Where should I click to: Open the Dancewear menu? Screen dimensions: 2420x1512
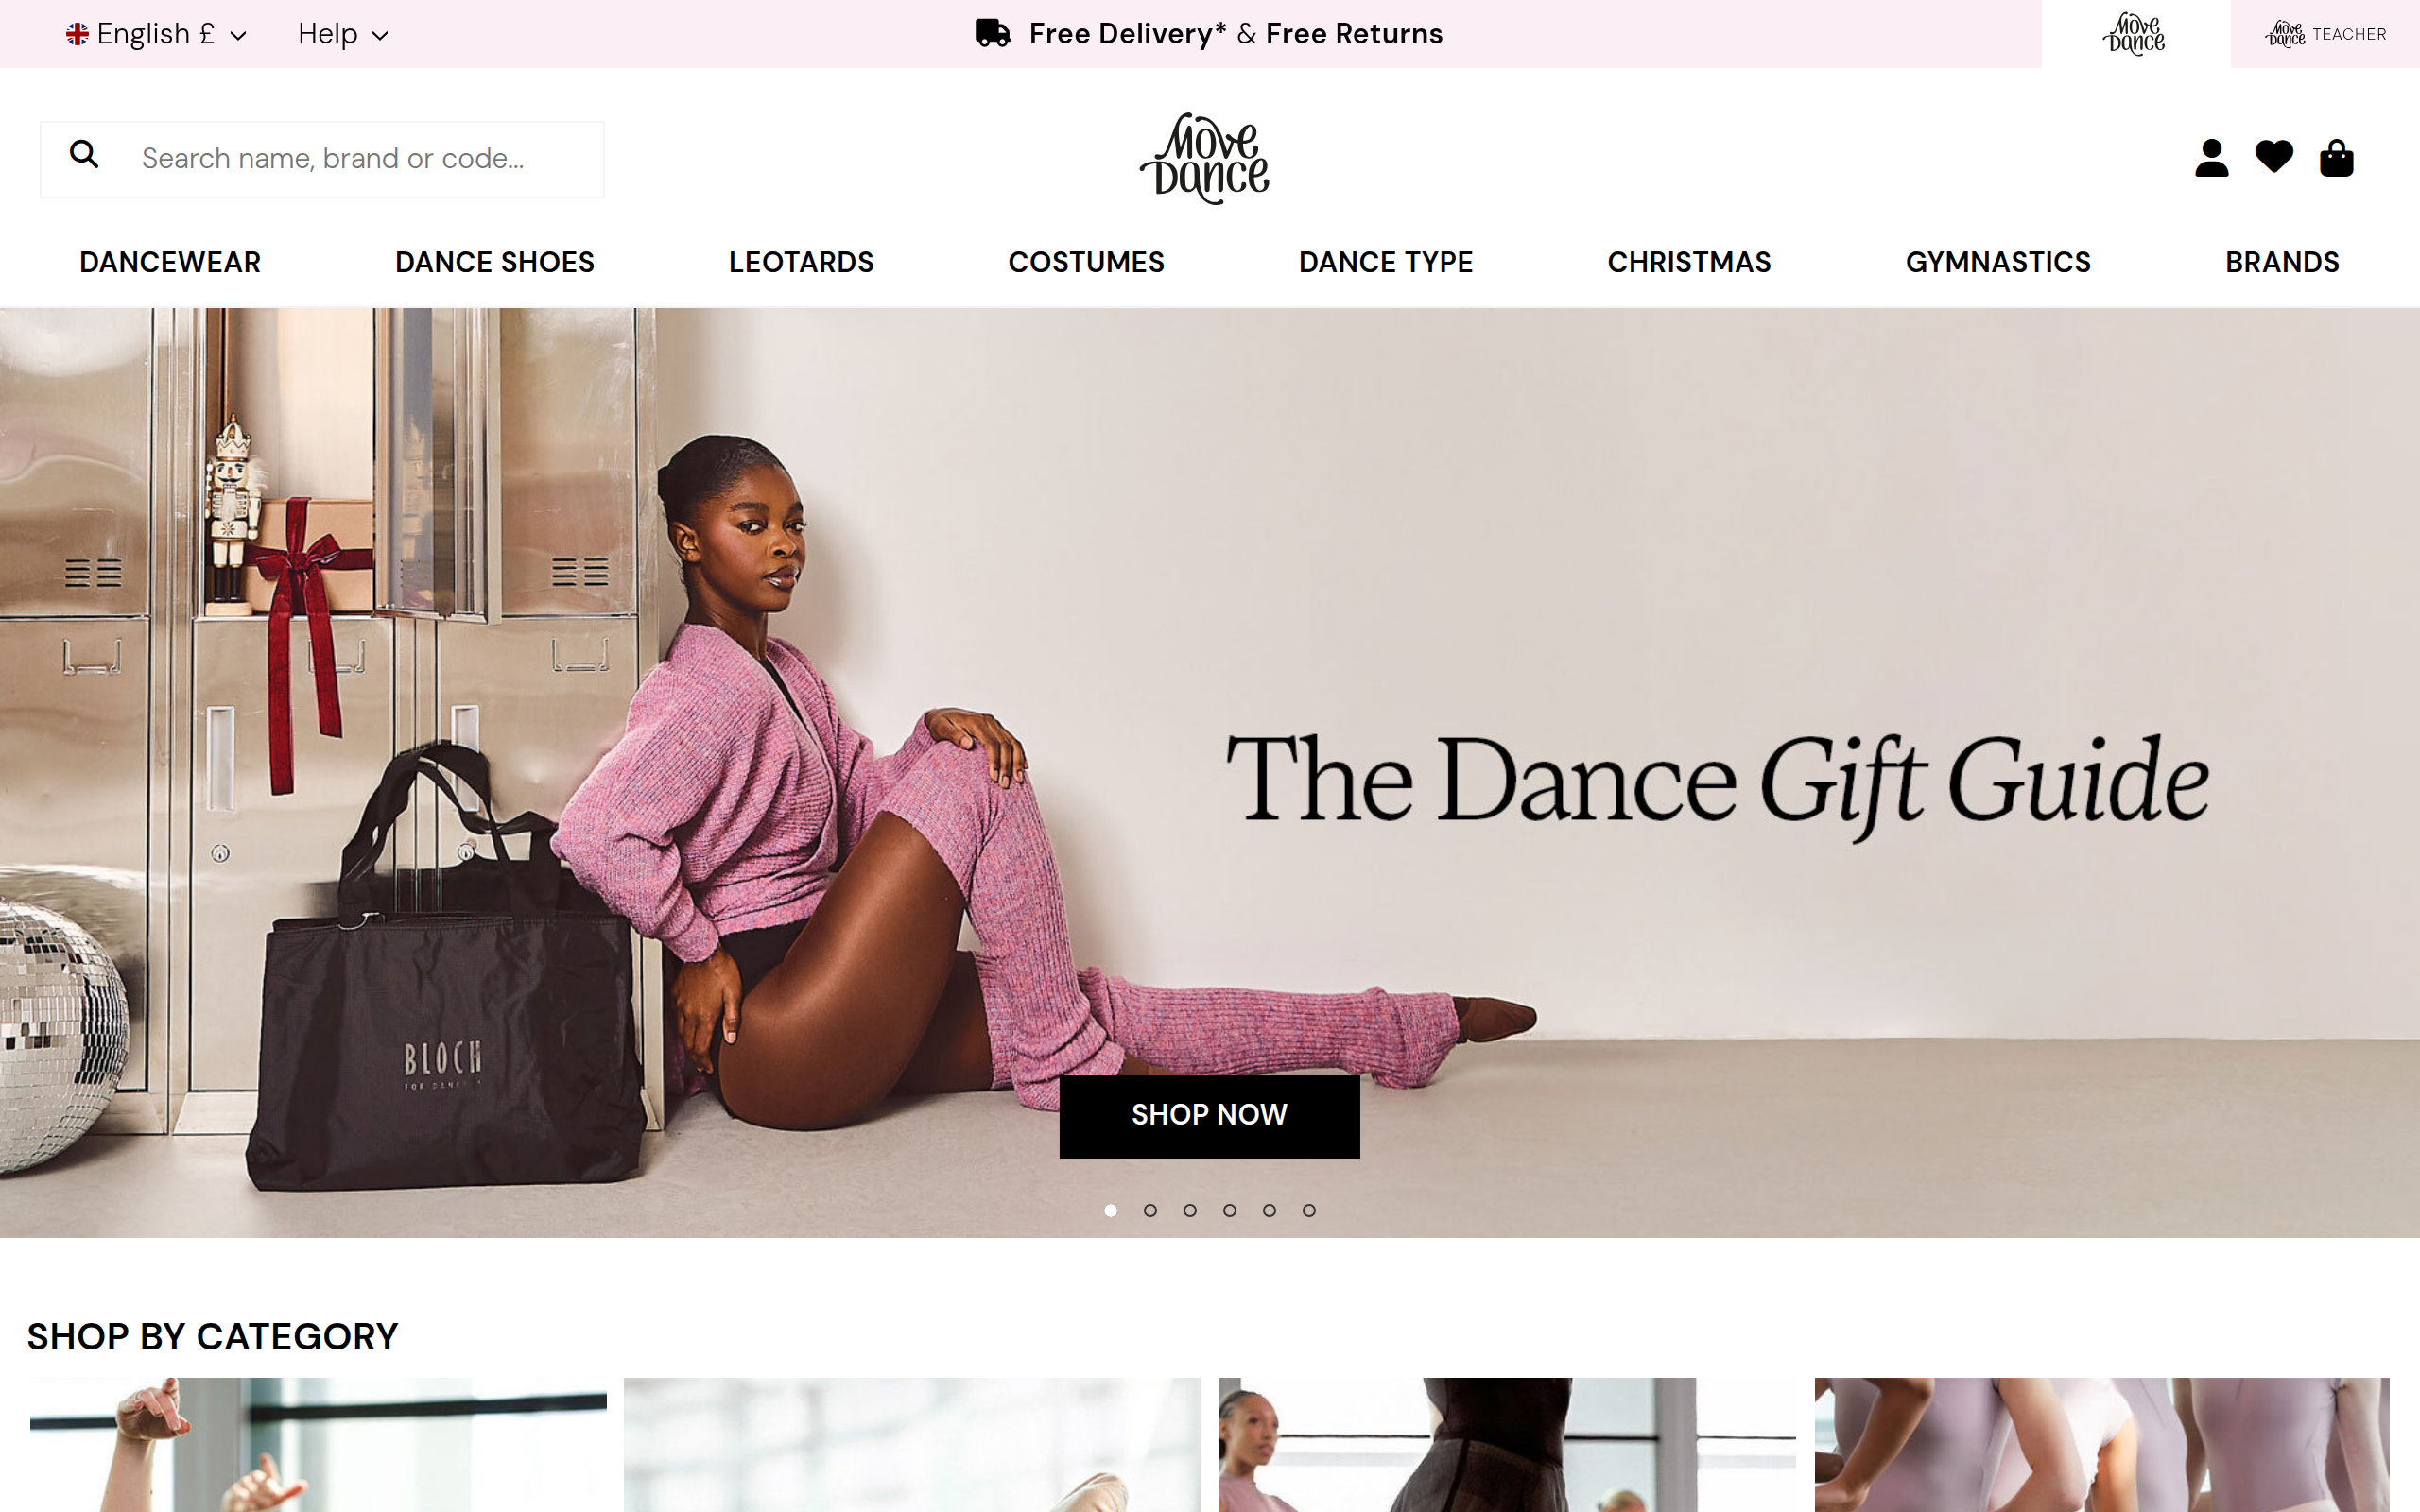(x=170, y=262)
